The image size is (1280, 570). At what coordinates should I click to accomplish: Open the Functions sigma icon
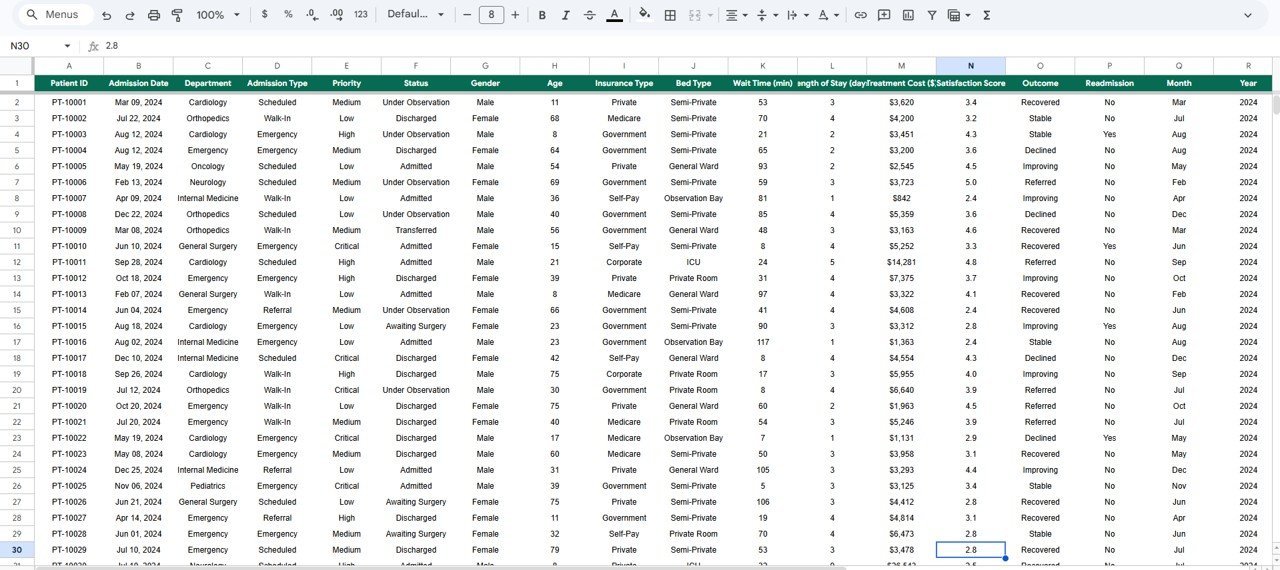[x=987, y=15]
